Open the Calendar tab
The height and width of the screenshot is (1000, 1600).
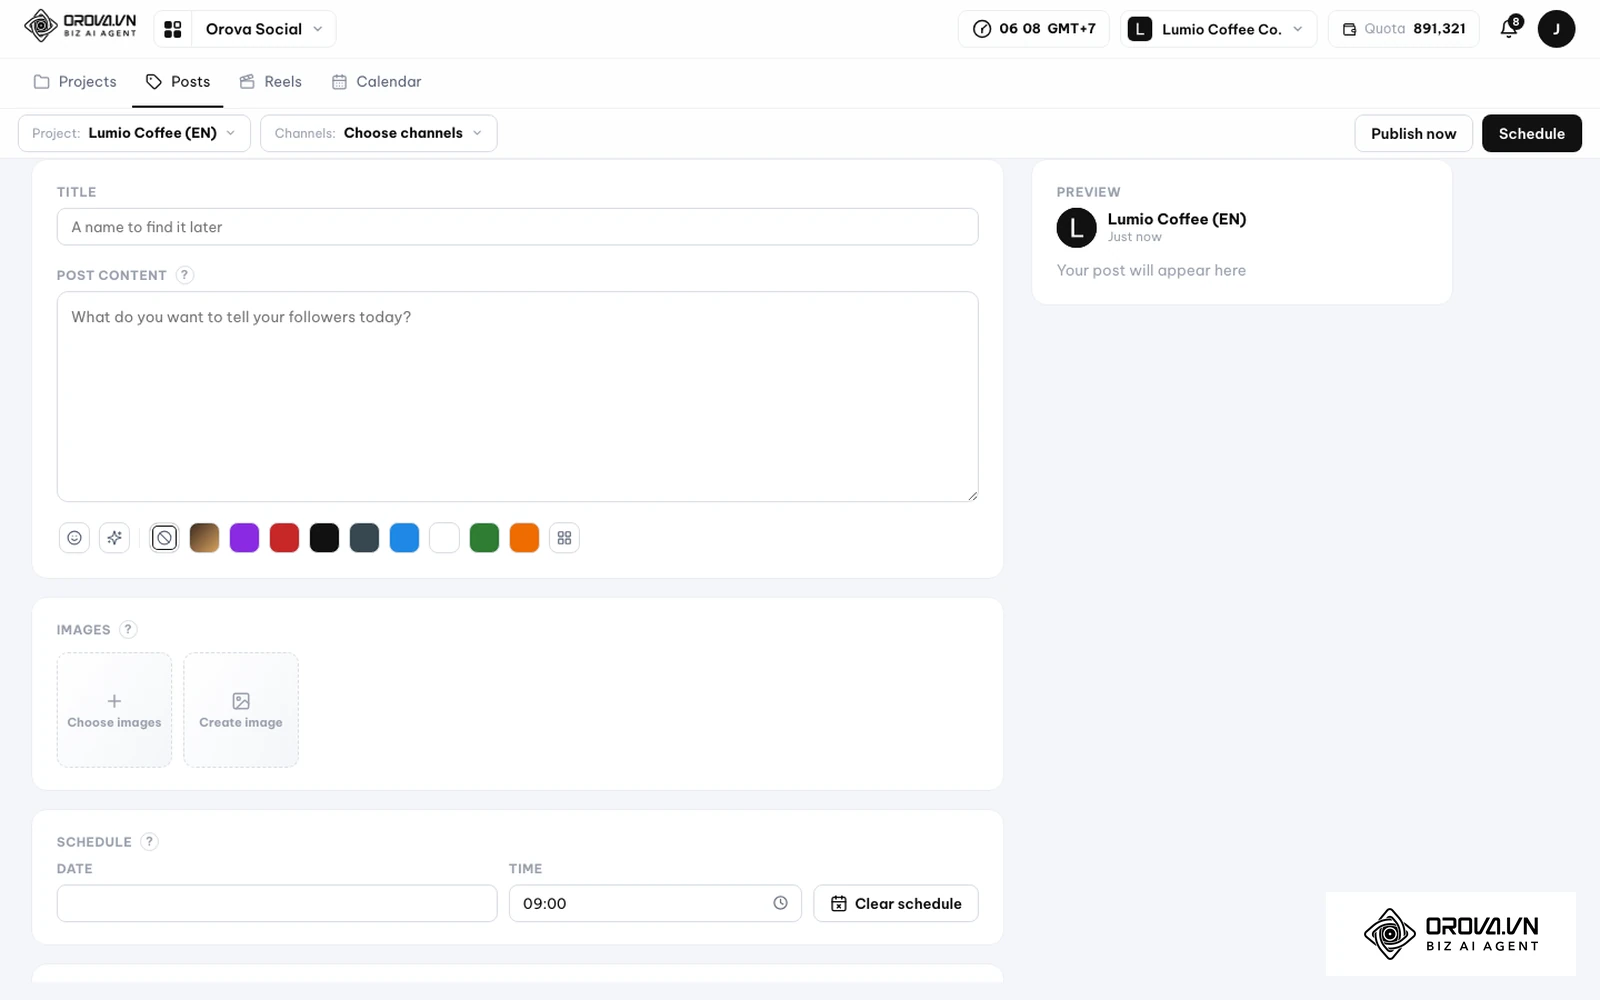coord(376,82)
